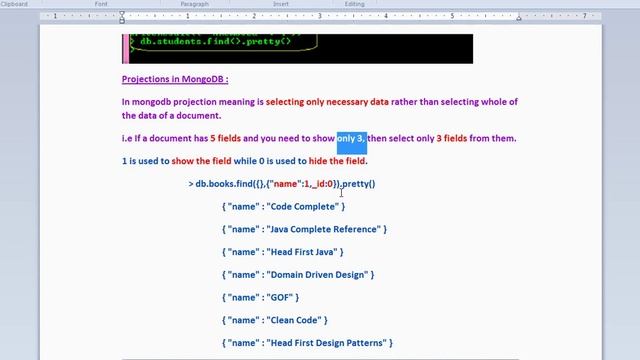
Task: Click the line "Head First Design Patterns"
Action: click(307, 343)
